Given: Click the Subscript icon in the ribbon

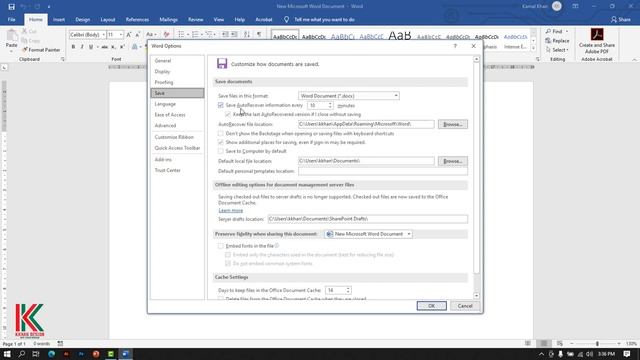Looking at the screenshot, I should (x=113, y=47).
